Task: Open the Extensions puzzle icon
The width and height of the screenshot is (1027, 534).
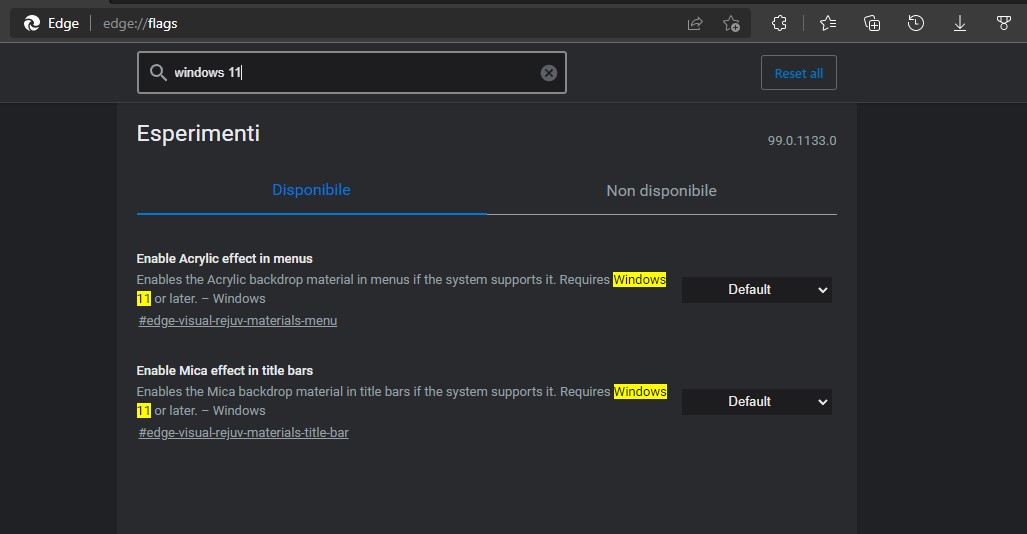Action: point(779,24)
